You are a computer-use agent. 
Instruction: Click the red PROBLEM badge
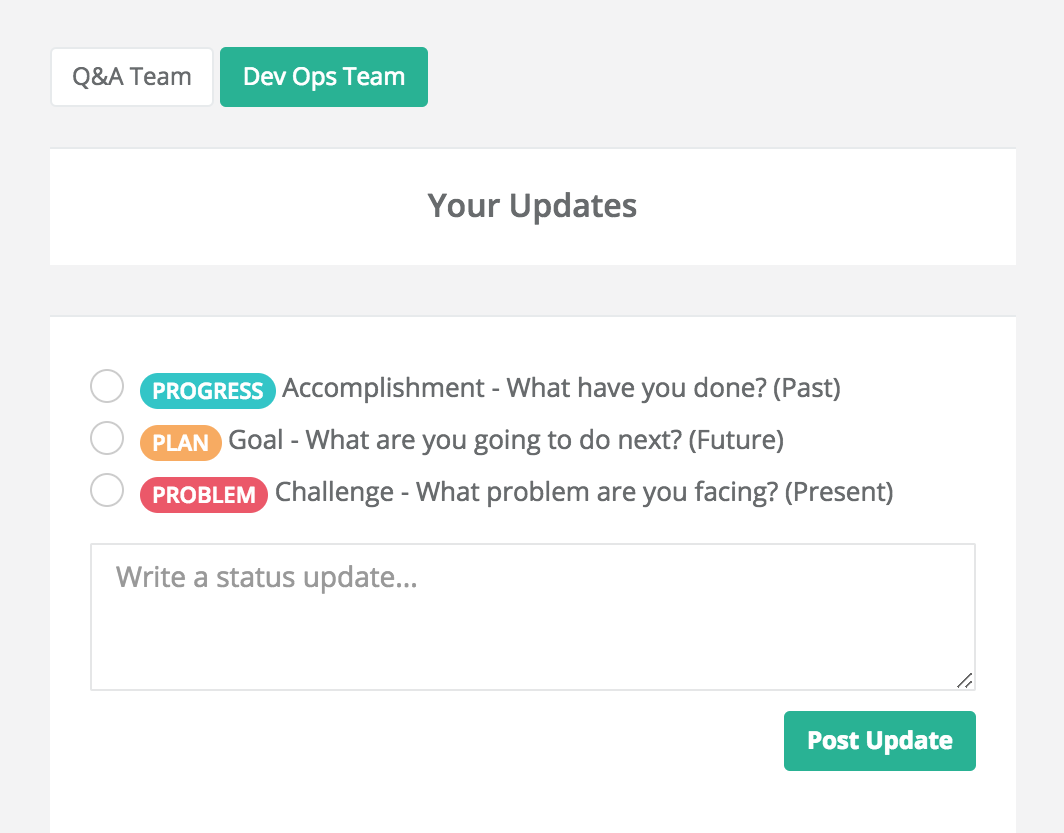point(204,495)
